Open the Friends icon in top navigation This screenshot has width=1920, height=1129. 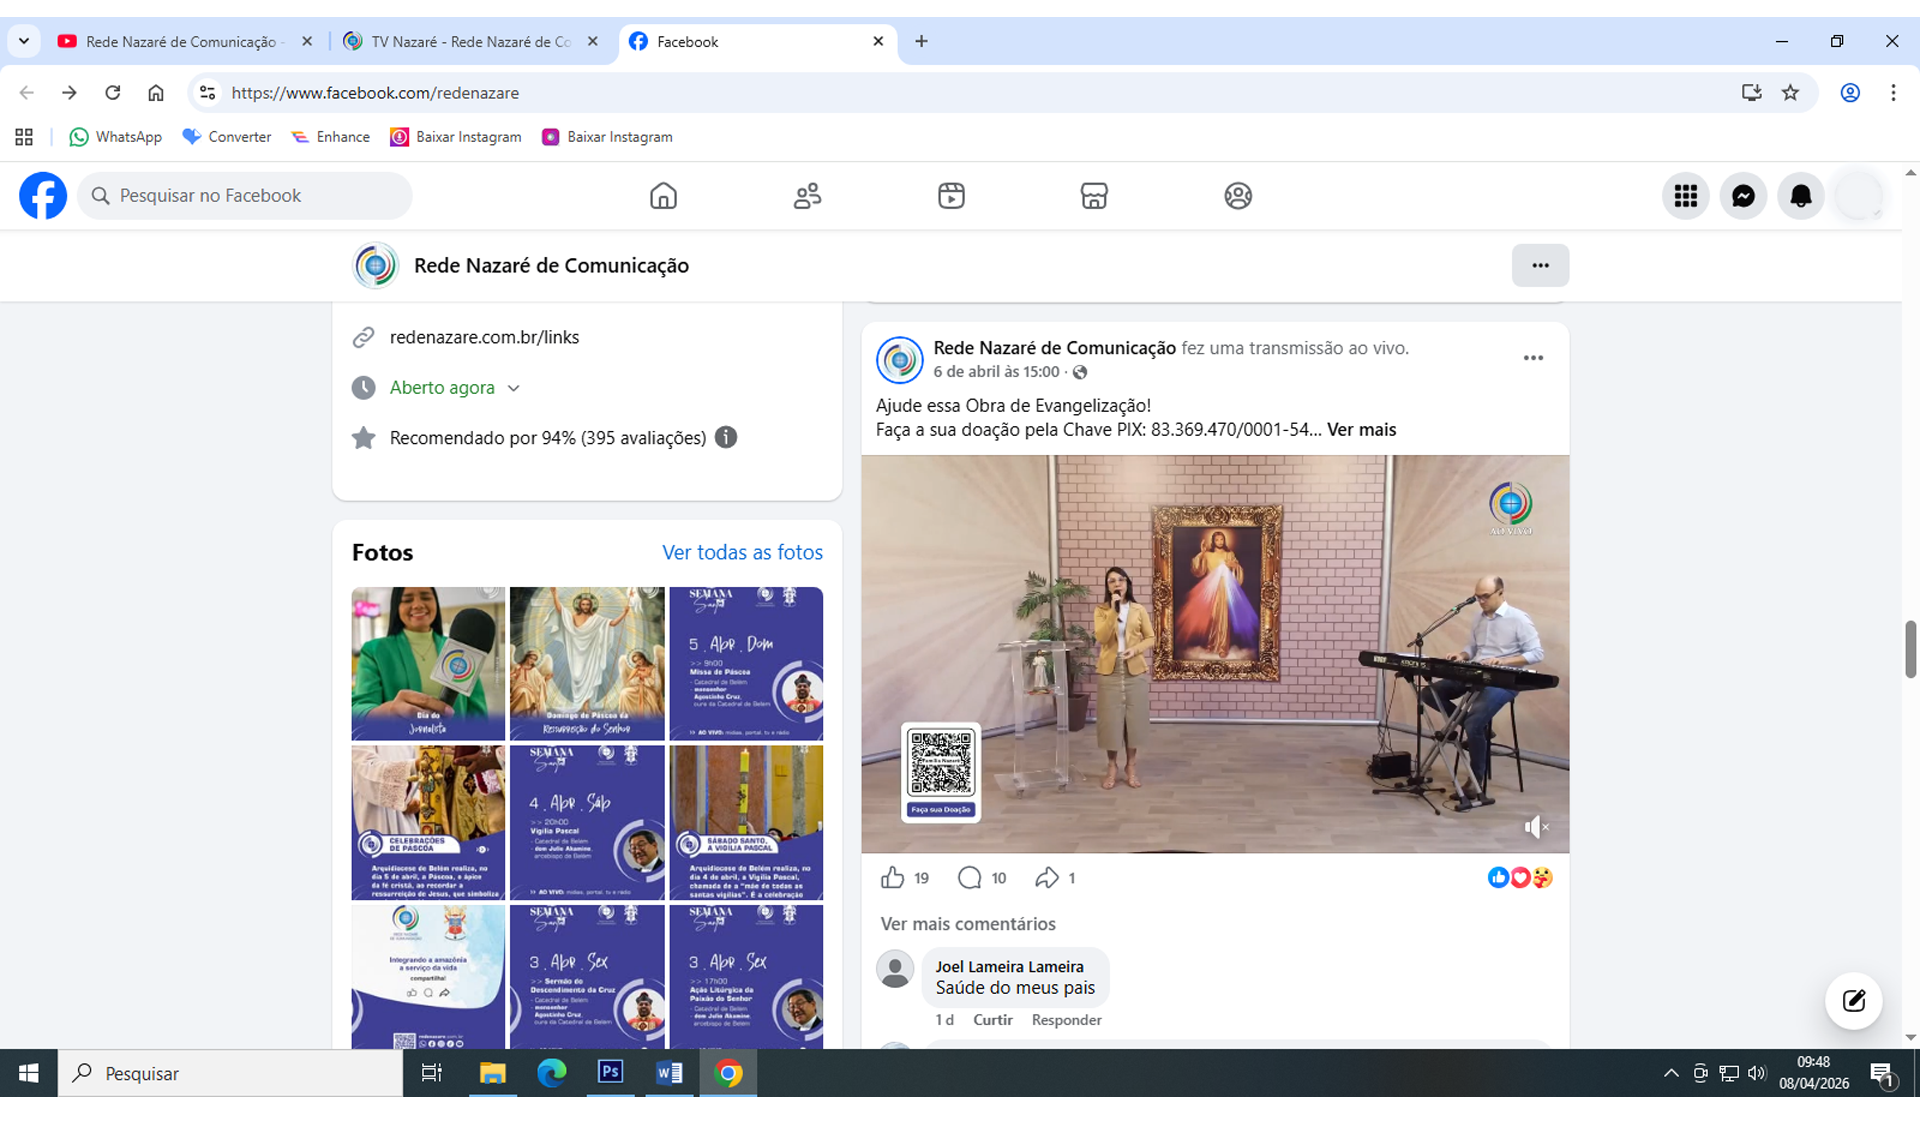(x=807, y=196)
